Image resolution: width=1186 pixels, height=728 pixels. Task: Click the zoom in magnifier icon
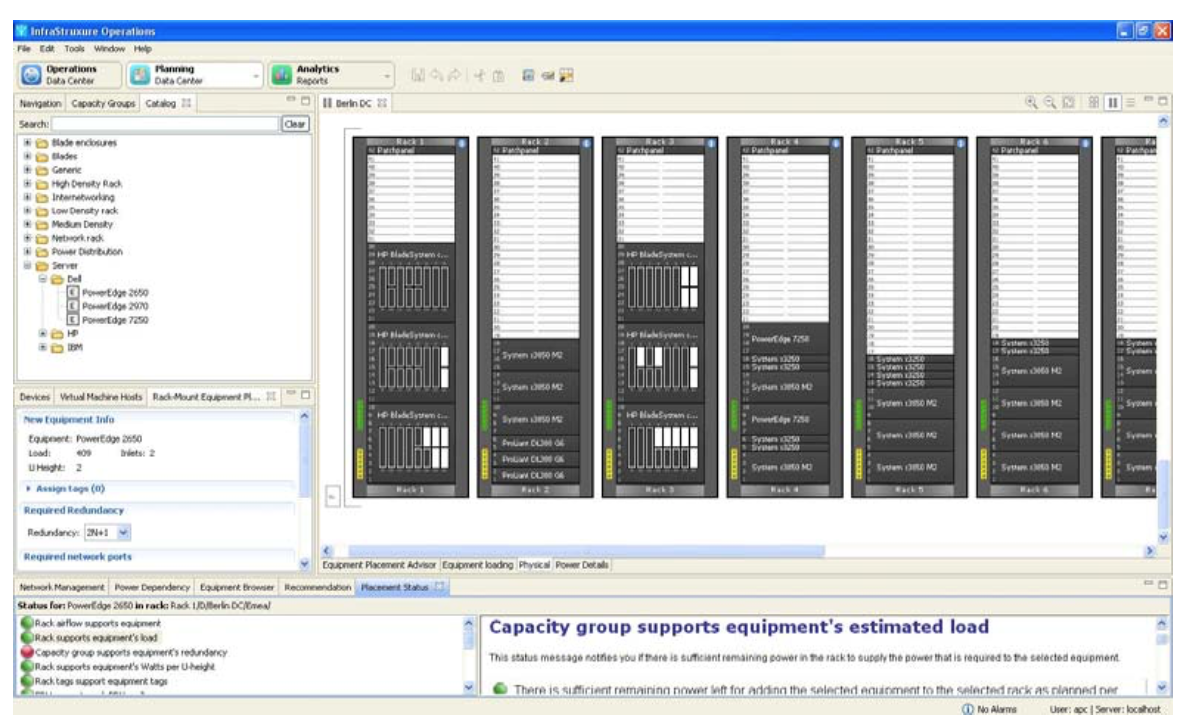[x=1031, y=103]
